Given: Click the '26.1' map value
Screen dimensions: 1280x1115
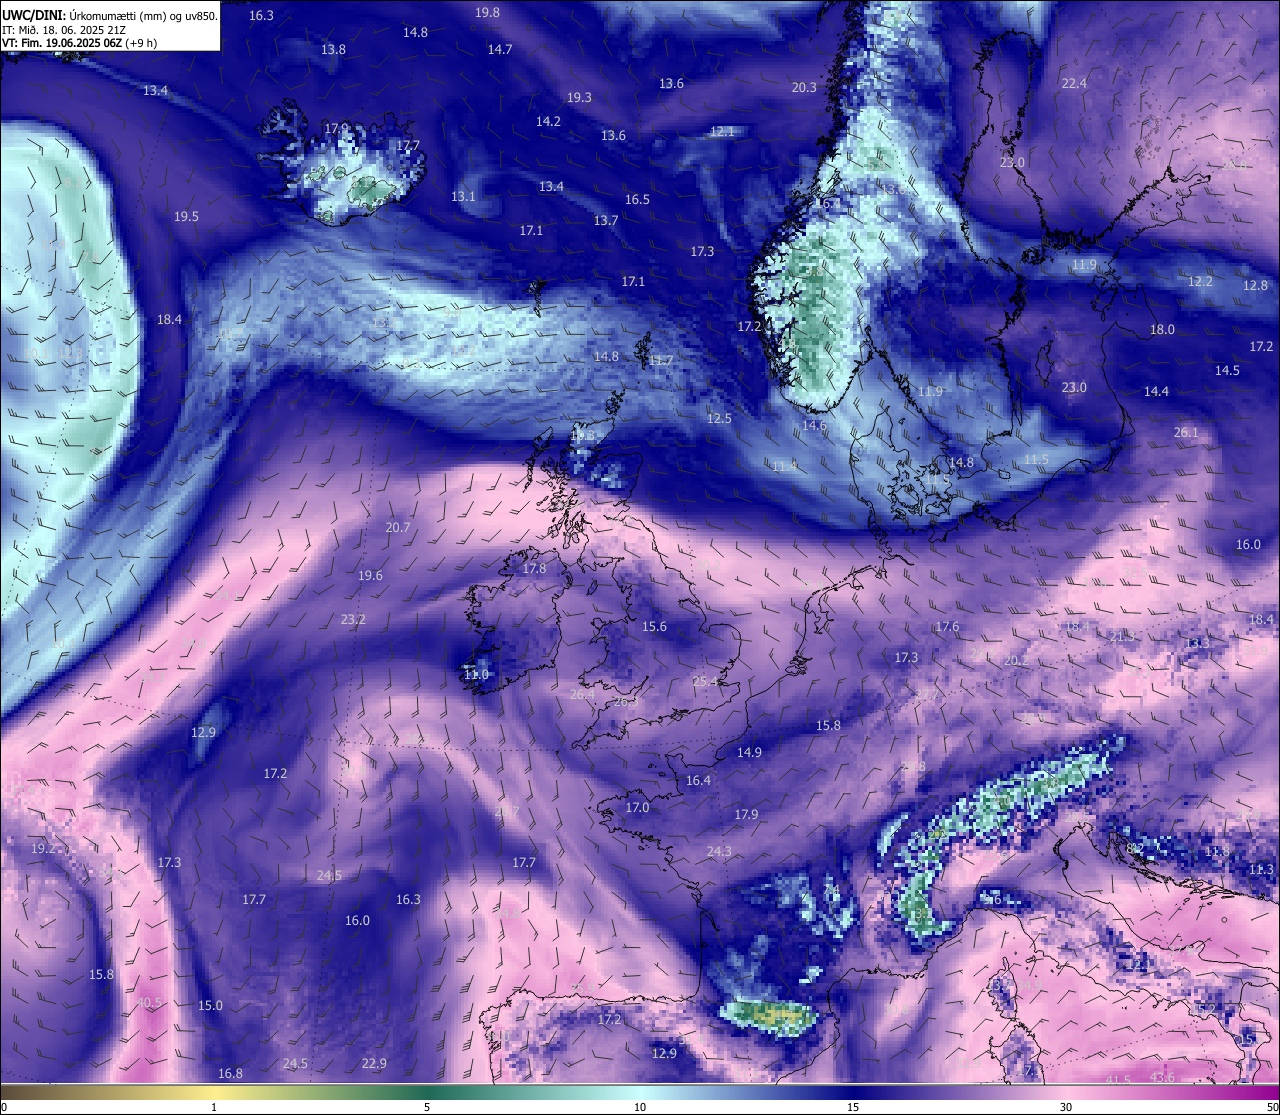Looking at the screenshot, I should click(x=1186, y=432).
